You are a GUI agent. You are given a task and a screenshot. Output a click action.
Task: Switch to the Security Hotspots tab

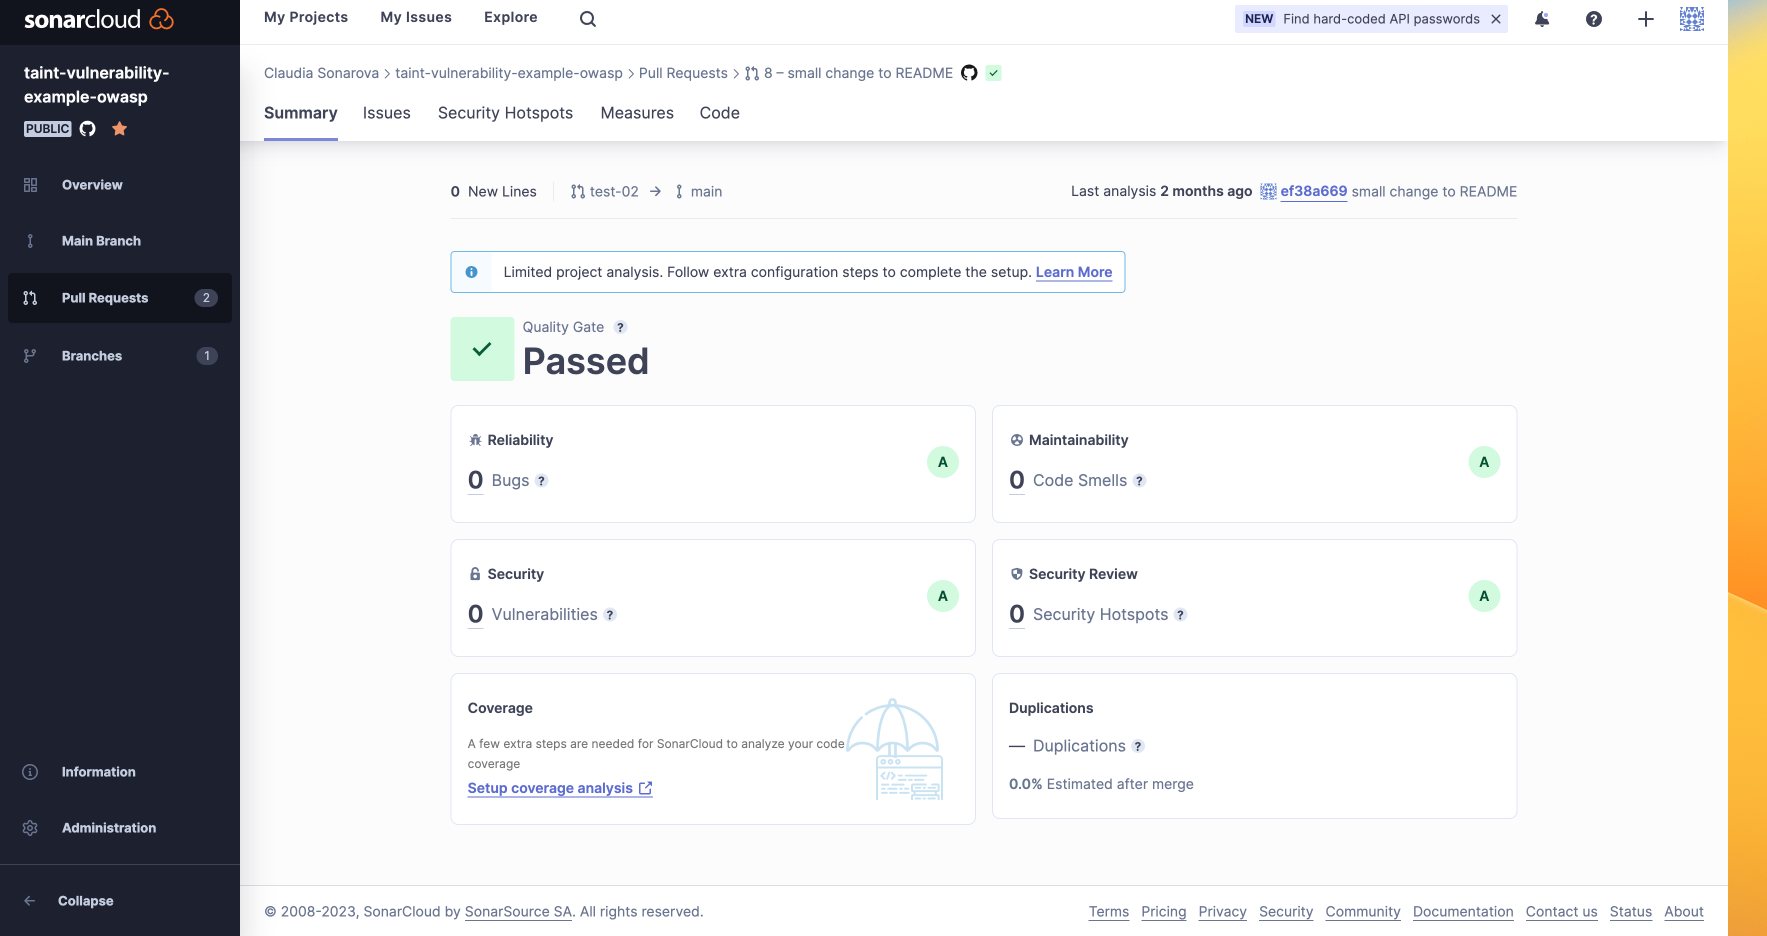pyautogui.click(x=505, y=113)
